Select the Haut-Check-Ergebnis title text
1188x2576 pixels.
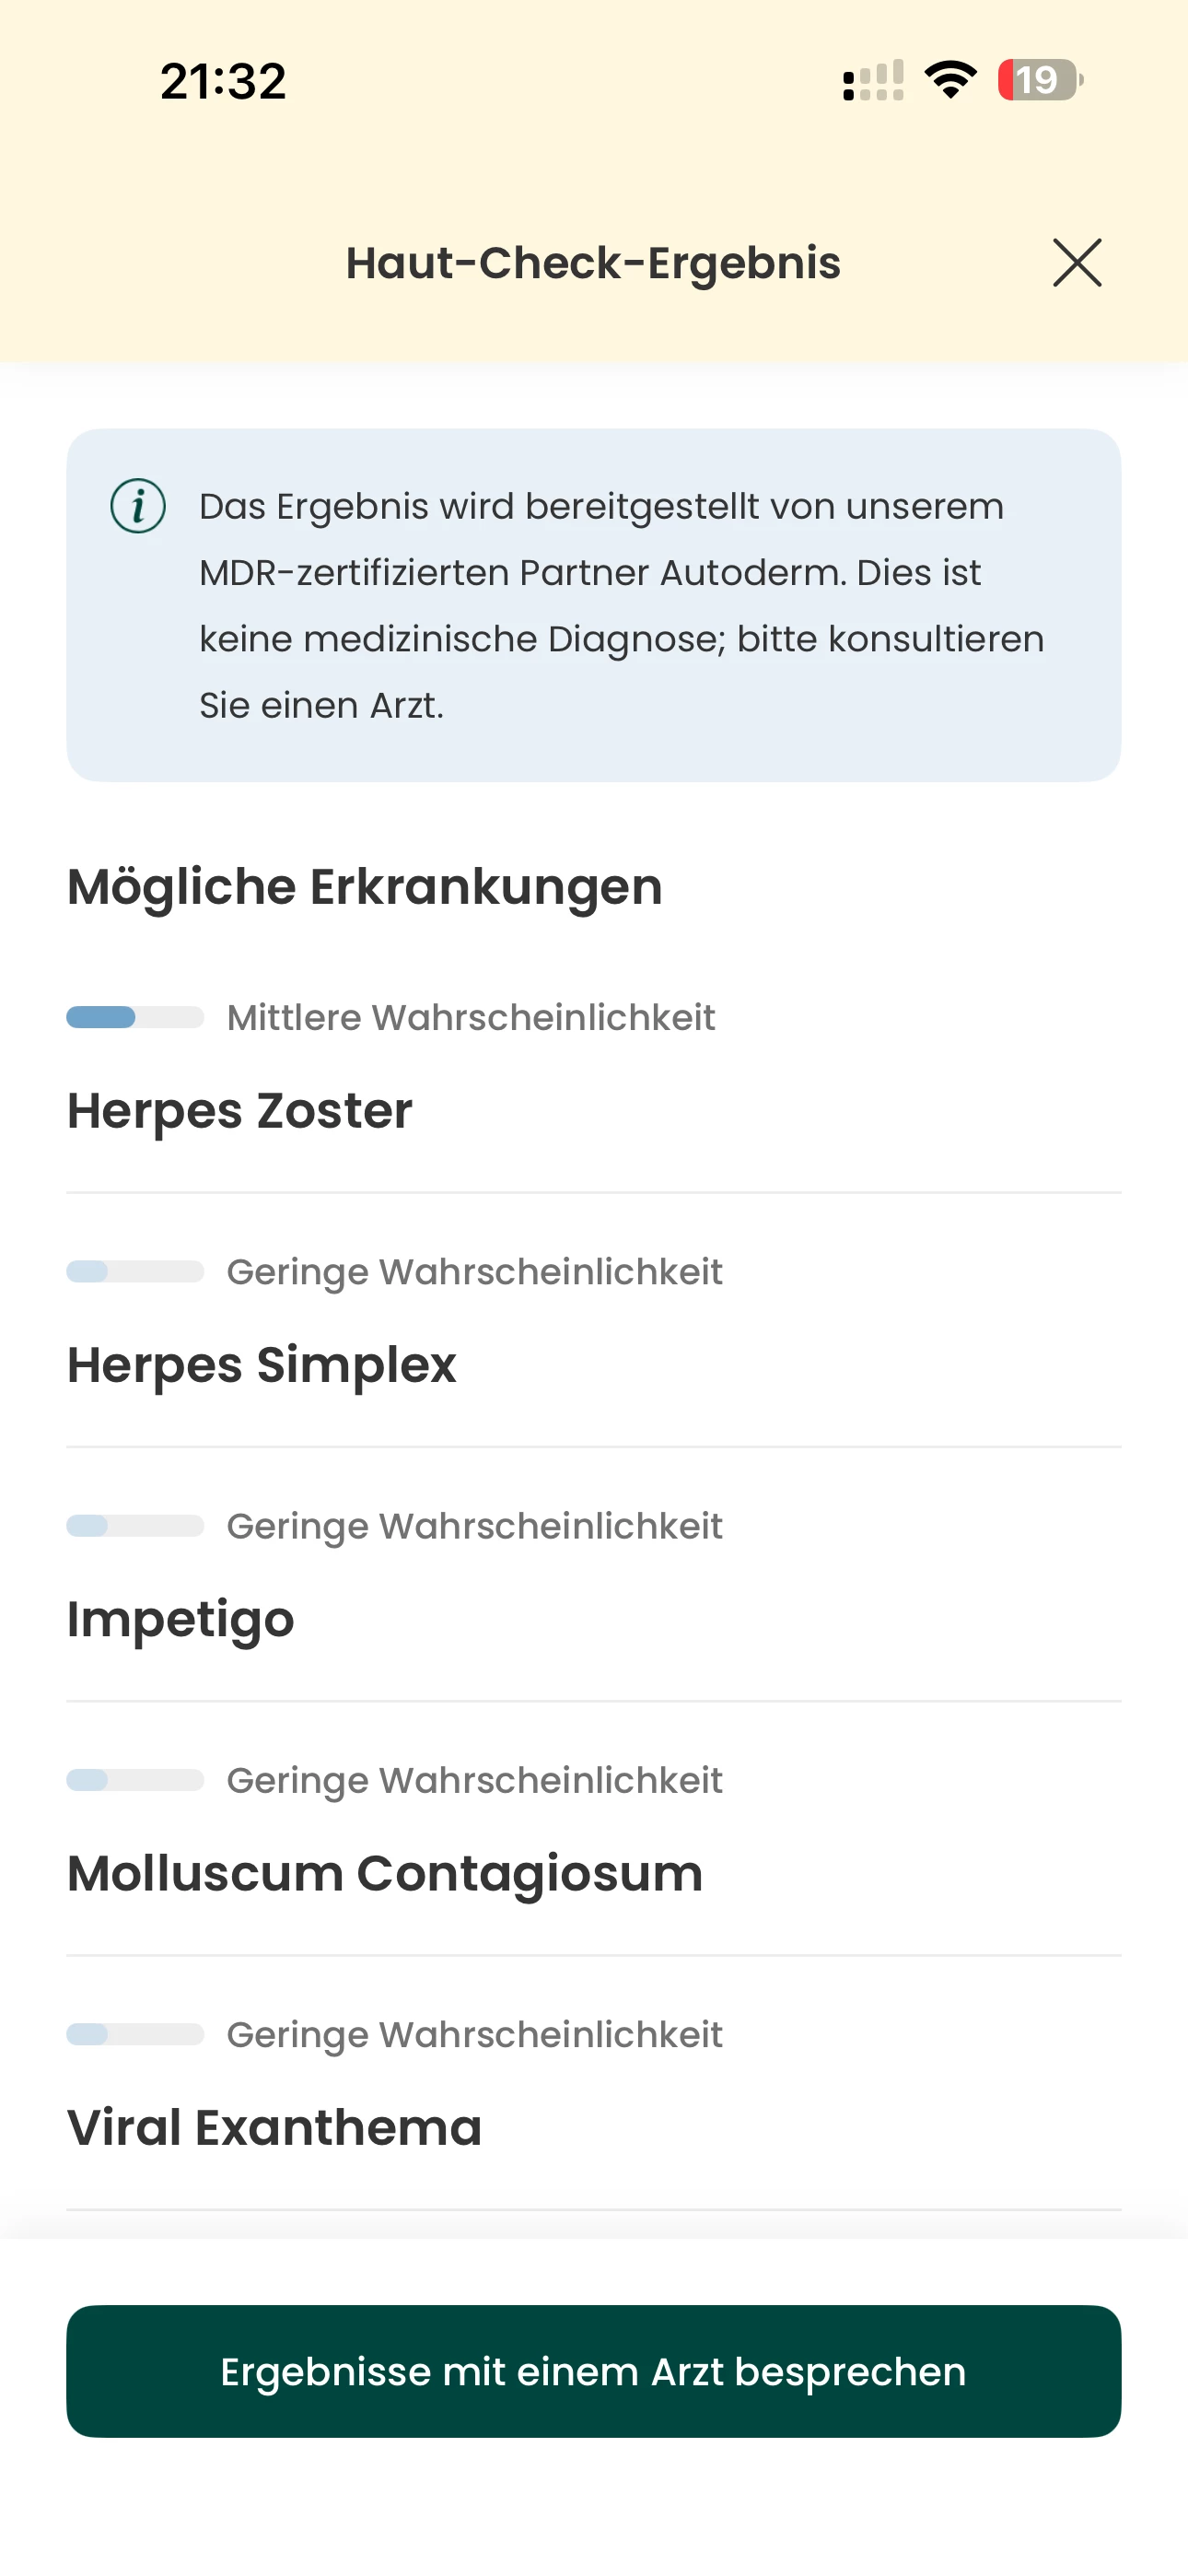pos(593,263)
